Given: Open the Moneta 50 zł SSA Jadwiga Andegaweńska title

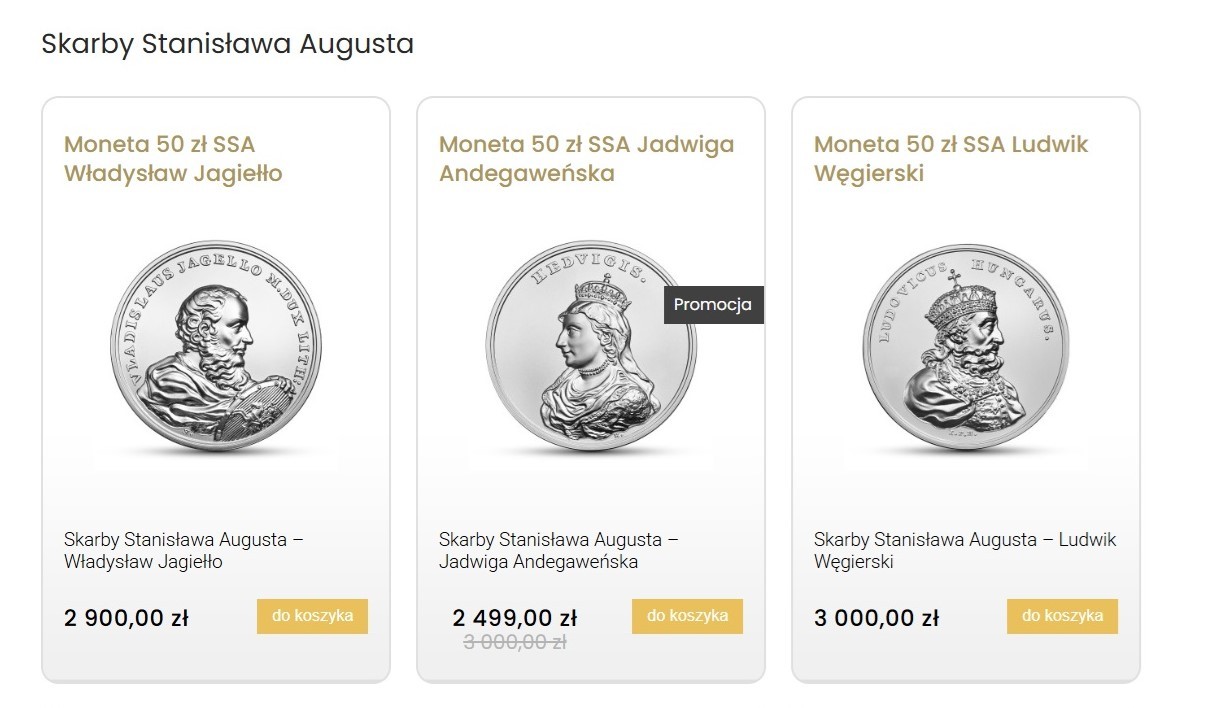Looking at the screenshot, I should click(x=586, y=159).
